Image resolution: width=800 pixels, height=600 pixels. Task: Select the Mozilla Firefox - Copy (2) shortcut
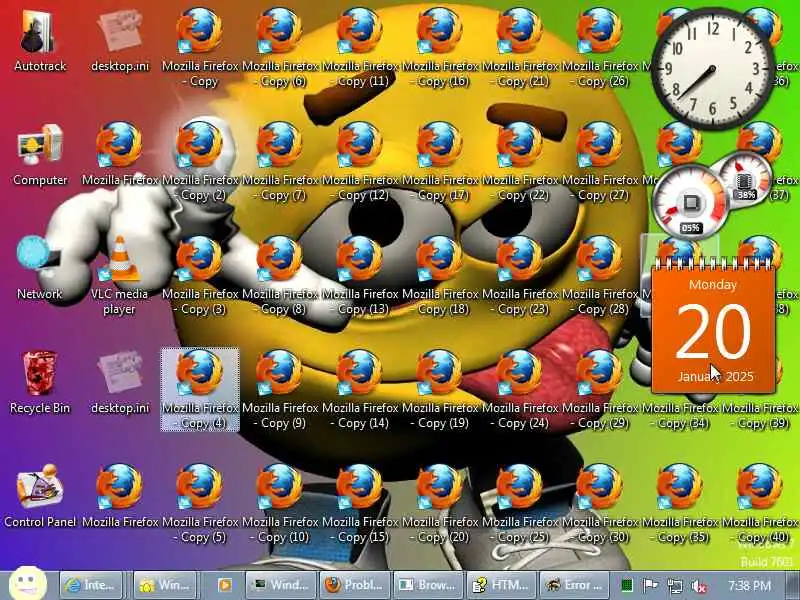(200, 161)
